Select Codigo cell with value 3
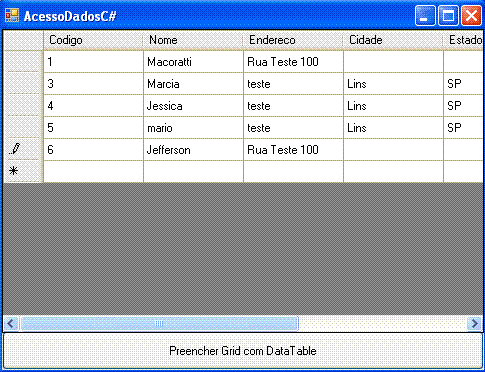This screenshot has width=485, height=372. (93, 83)
